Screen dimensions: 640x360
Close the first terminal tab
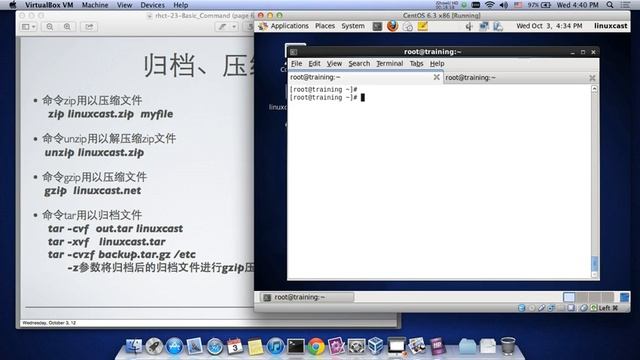click(436, 77)
